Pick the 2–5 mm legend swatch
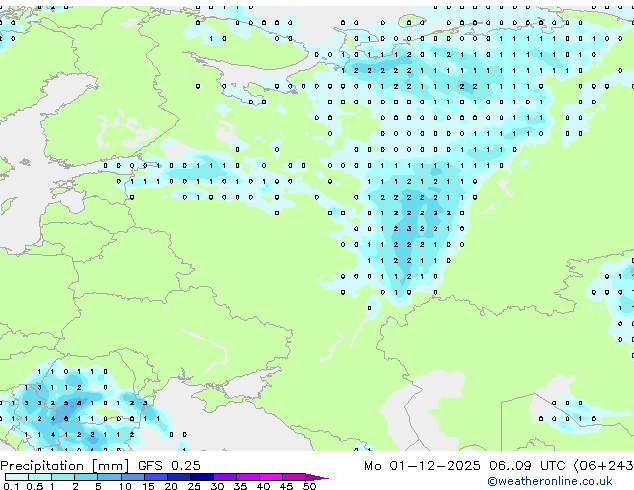This screenshot has width=634, height=490. [x=86, y=477]
